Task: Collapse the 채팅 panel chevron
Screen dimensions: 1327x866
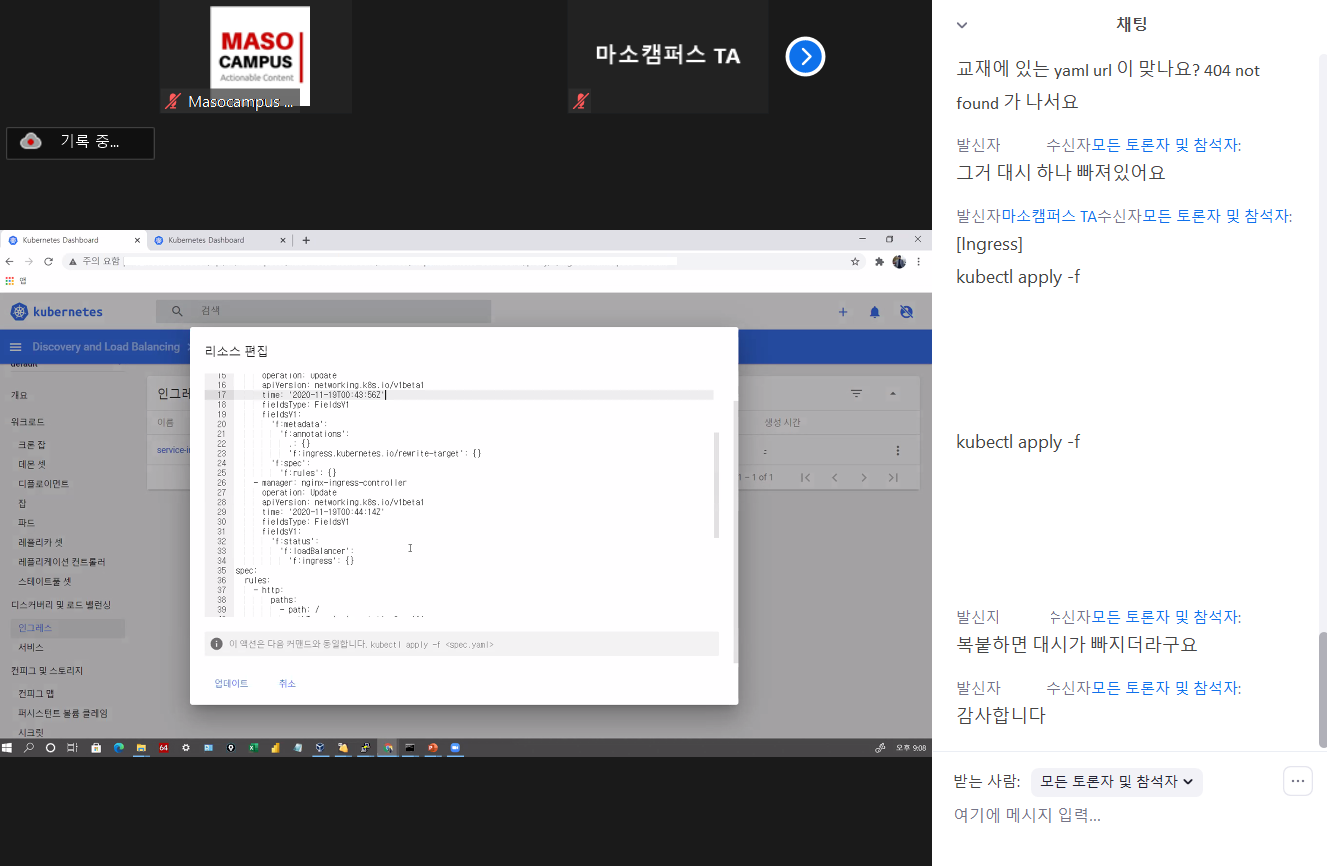Action: click(962, 25)
